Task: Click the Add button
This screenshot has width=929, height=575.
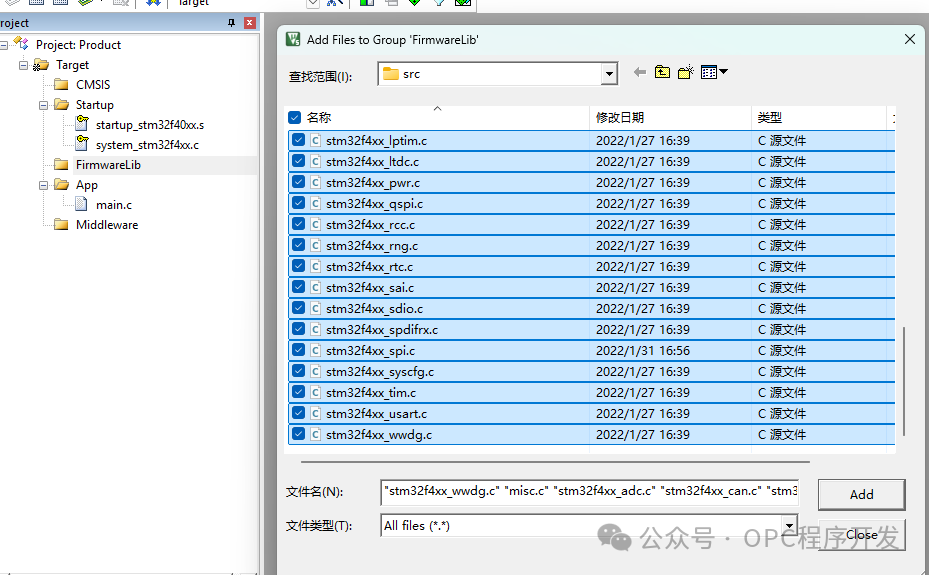Action: point(861,494)
